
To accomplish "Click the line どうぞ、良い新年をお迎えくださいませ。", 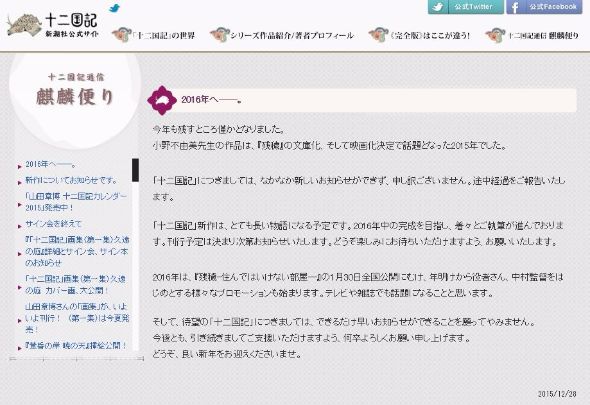I will coord(227,354).
